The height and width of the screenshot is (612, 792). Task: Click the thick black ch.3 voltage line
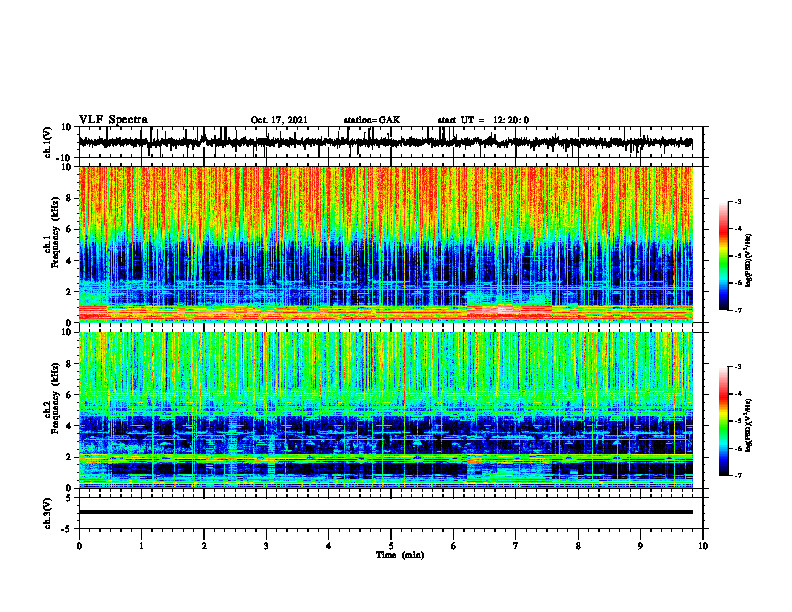[385, 512]
